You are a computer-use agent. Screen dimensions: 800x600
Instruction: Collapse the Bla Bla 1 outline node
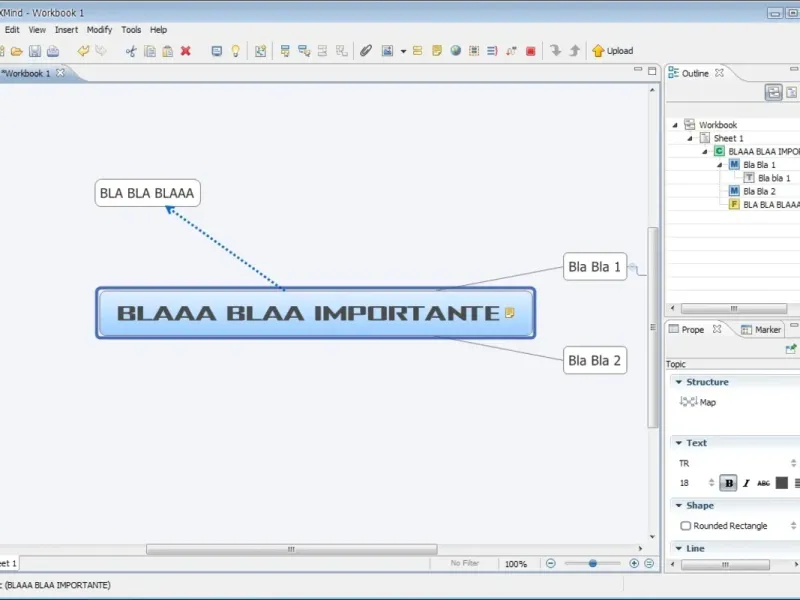pos(719,165)
